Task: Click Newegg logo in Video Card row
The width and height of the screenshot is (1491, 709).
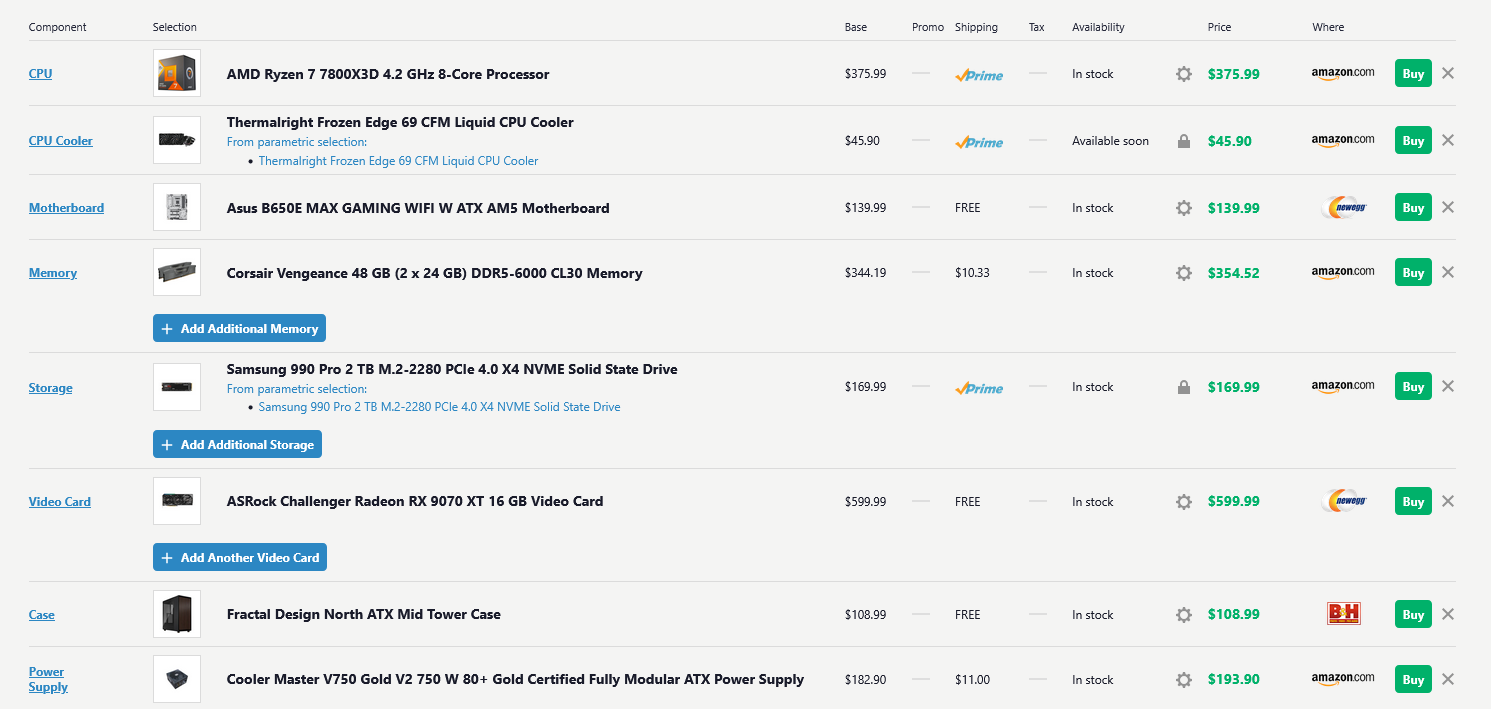Action: pyautogui.click(x=1343, y=501)
